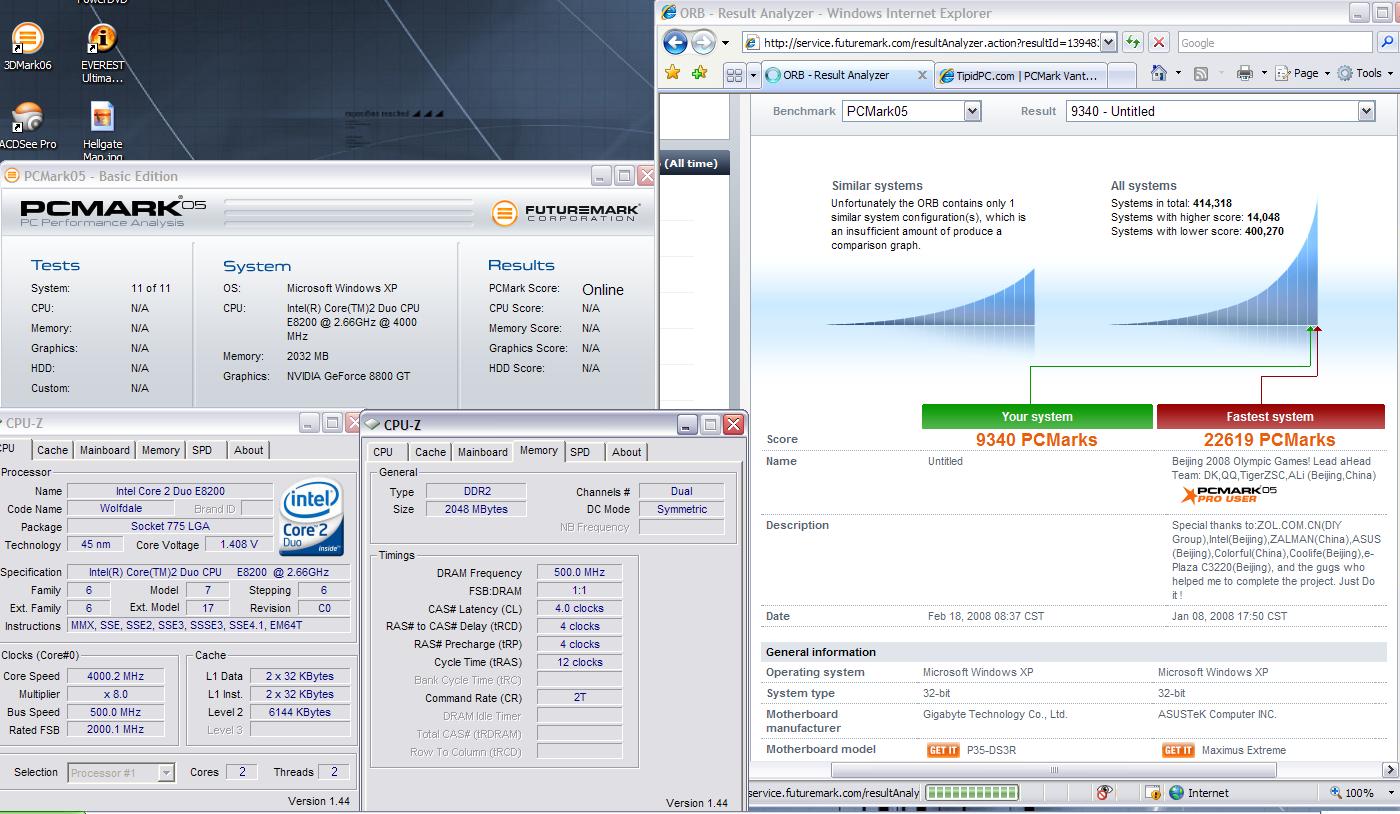Click the 'NVIDIA GeForce 8800 GT' graphics text

click(x=349, y=376)
